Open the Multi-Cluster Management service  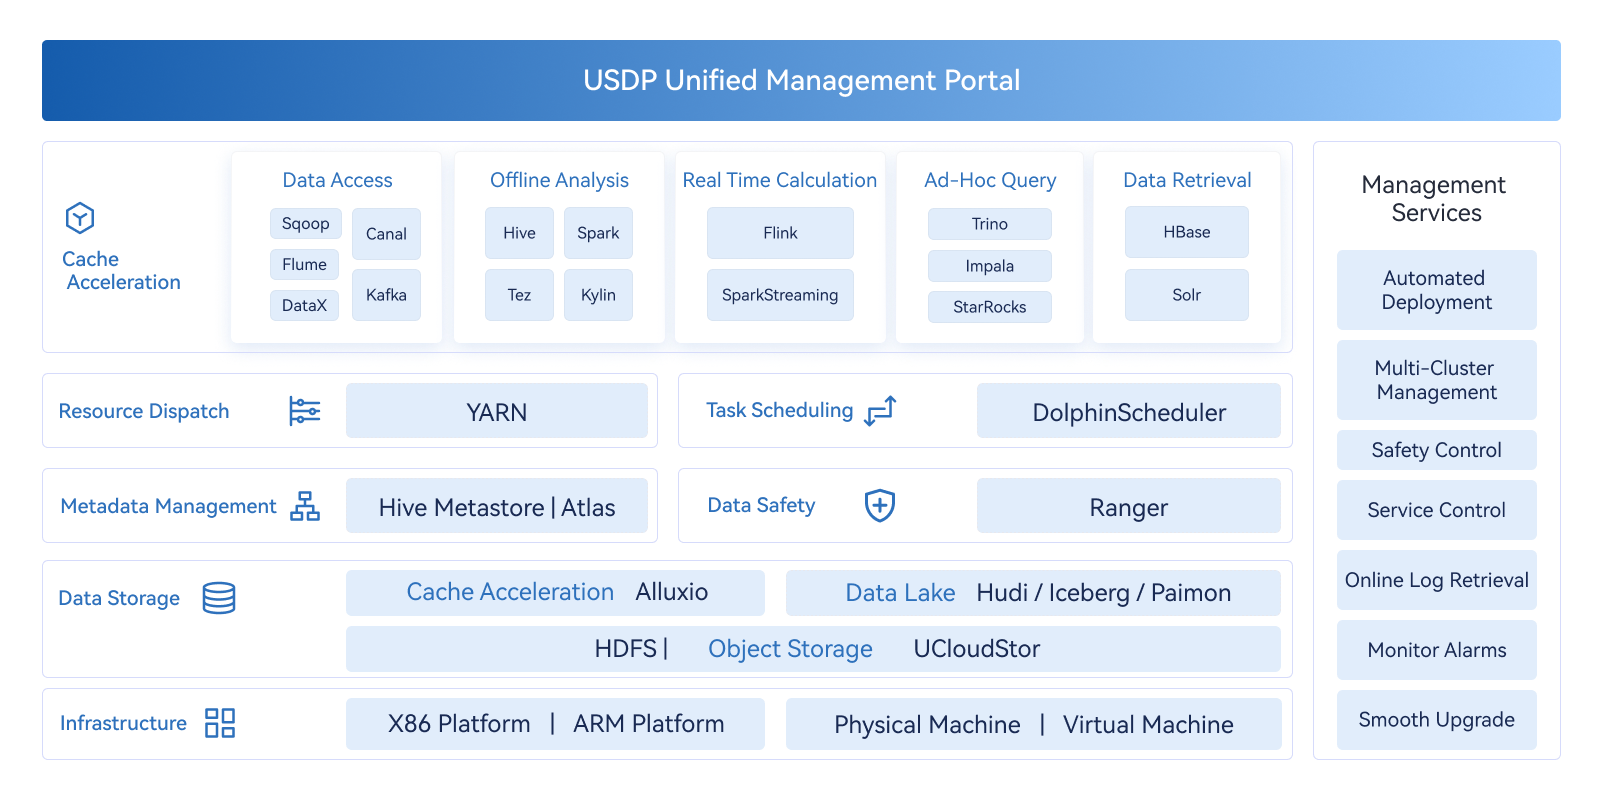point(1437,380)
